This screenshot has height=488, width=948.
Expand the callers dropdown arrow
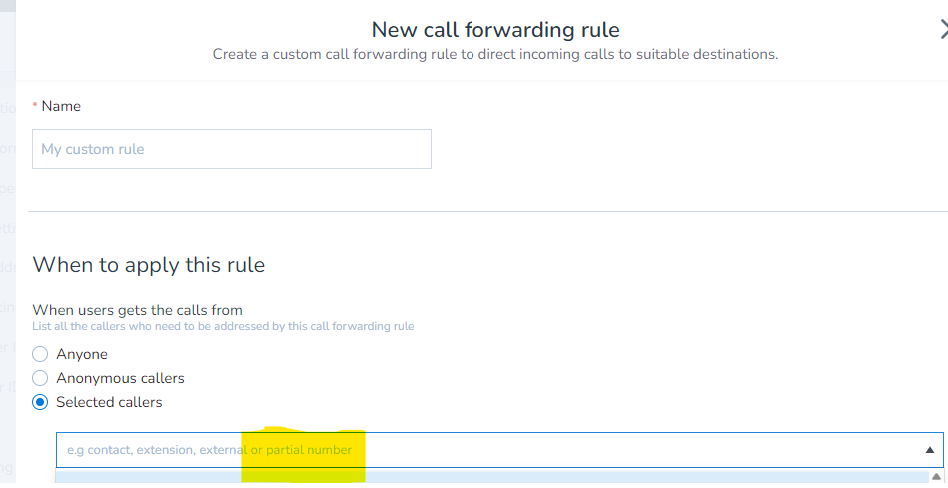930,450
